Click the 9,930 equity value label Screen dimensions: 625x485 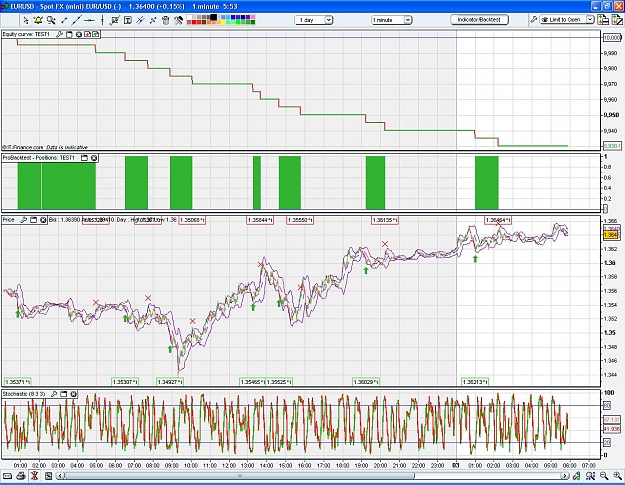click(x=612, y=146)
